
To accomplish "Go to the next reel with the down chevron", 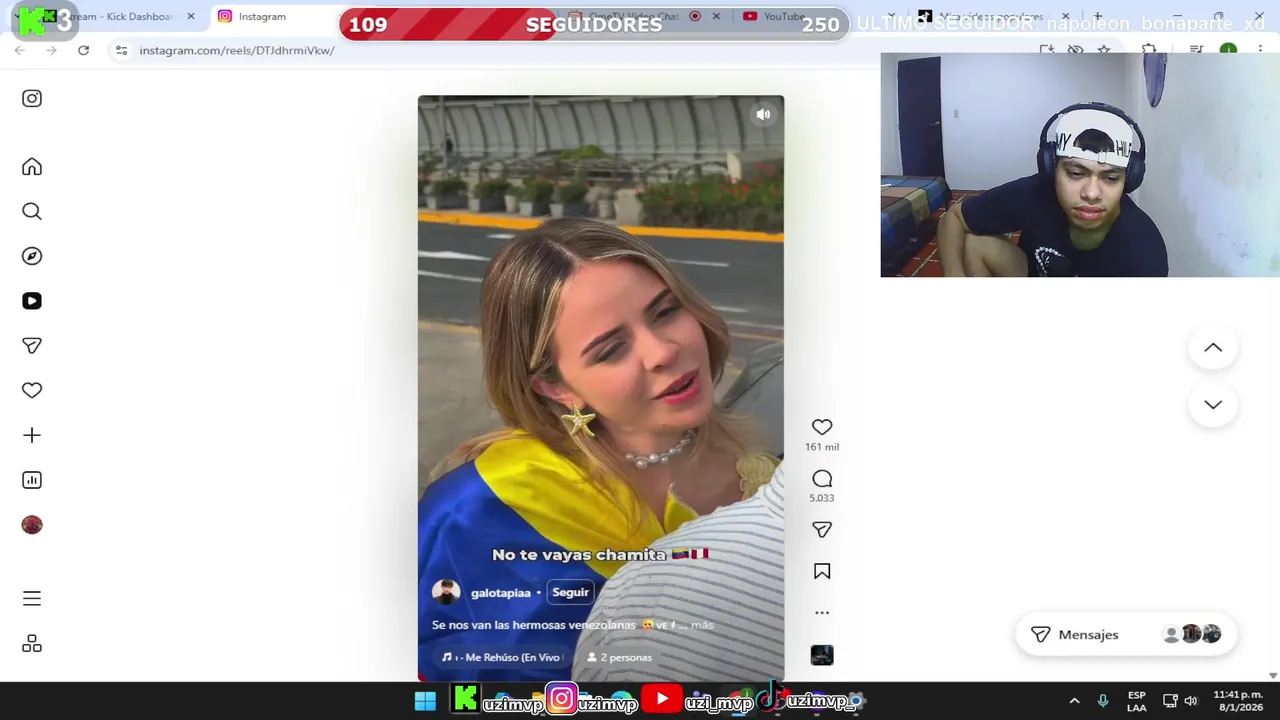I will click(x=1213, y=405).
